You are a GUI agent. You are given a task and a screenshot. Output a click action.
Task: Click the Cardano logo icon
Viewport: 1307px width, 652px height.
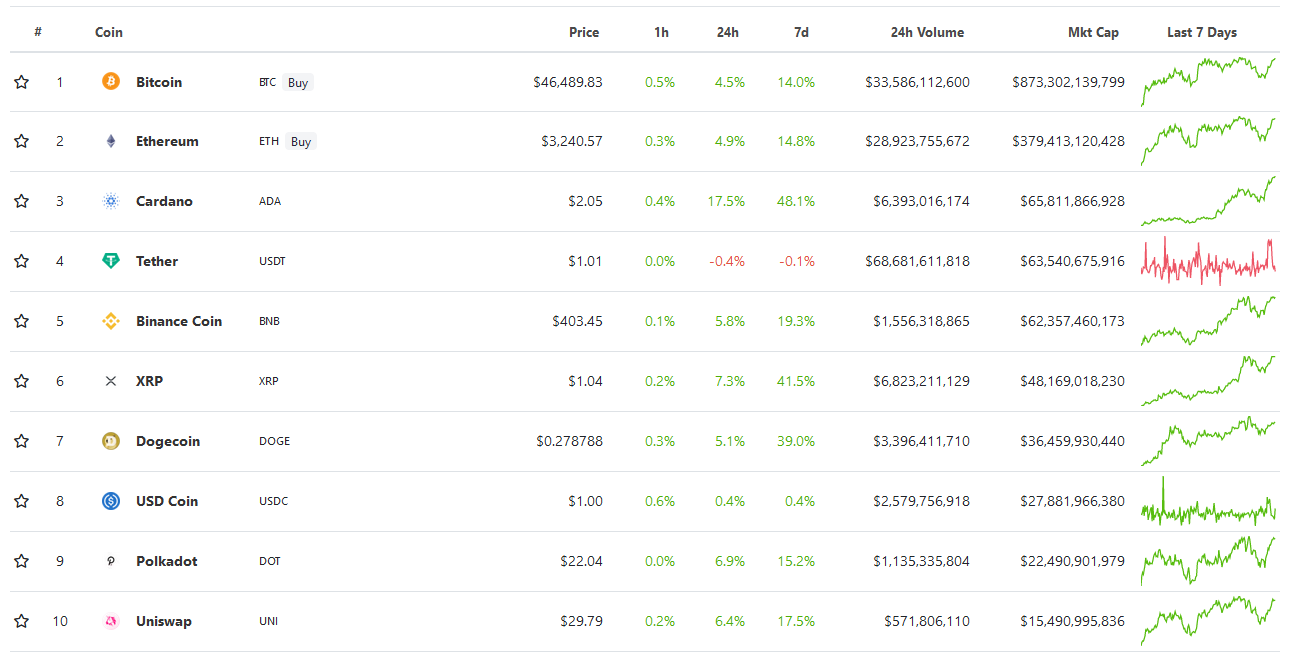tap(111, 202)
